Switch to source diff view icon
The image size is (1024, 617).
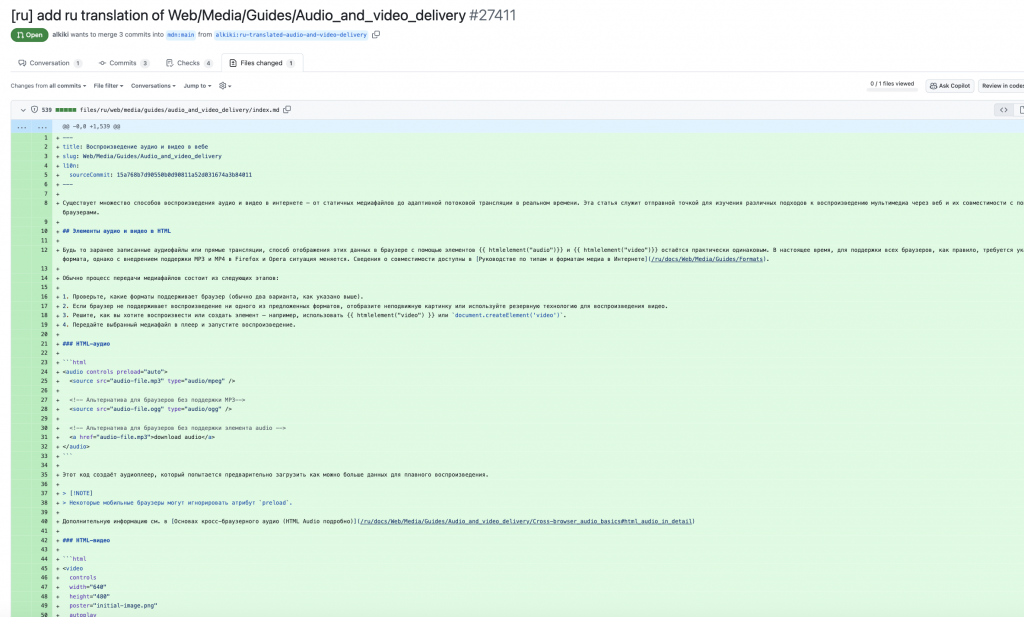[x=1003, y=109]
